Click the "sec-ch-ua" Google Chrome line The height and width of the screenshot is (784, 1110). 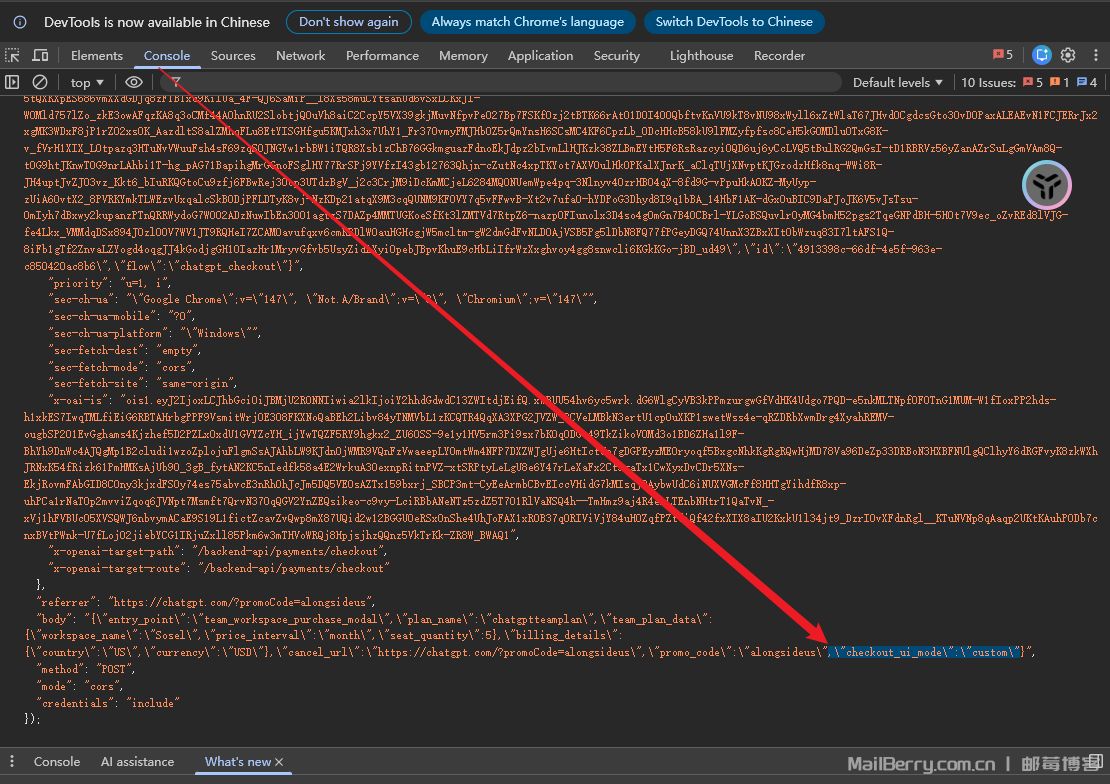(323, 300)
